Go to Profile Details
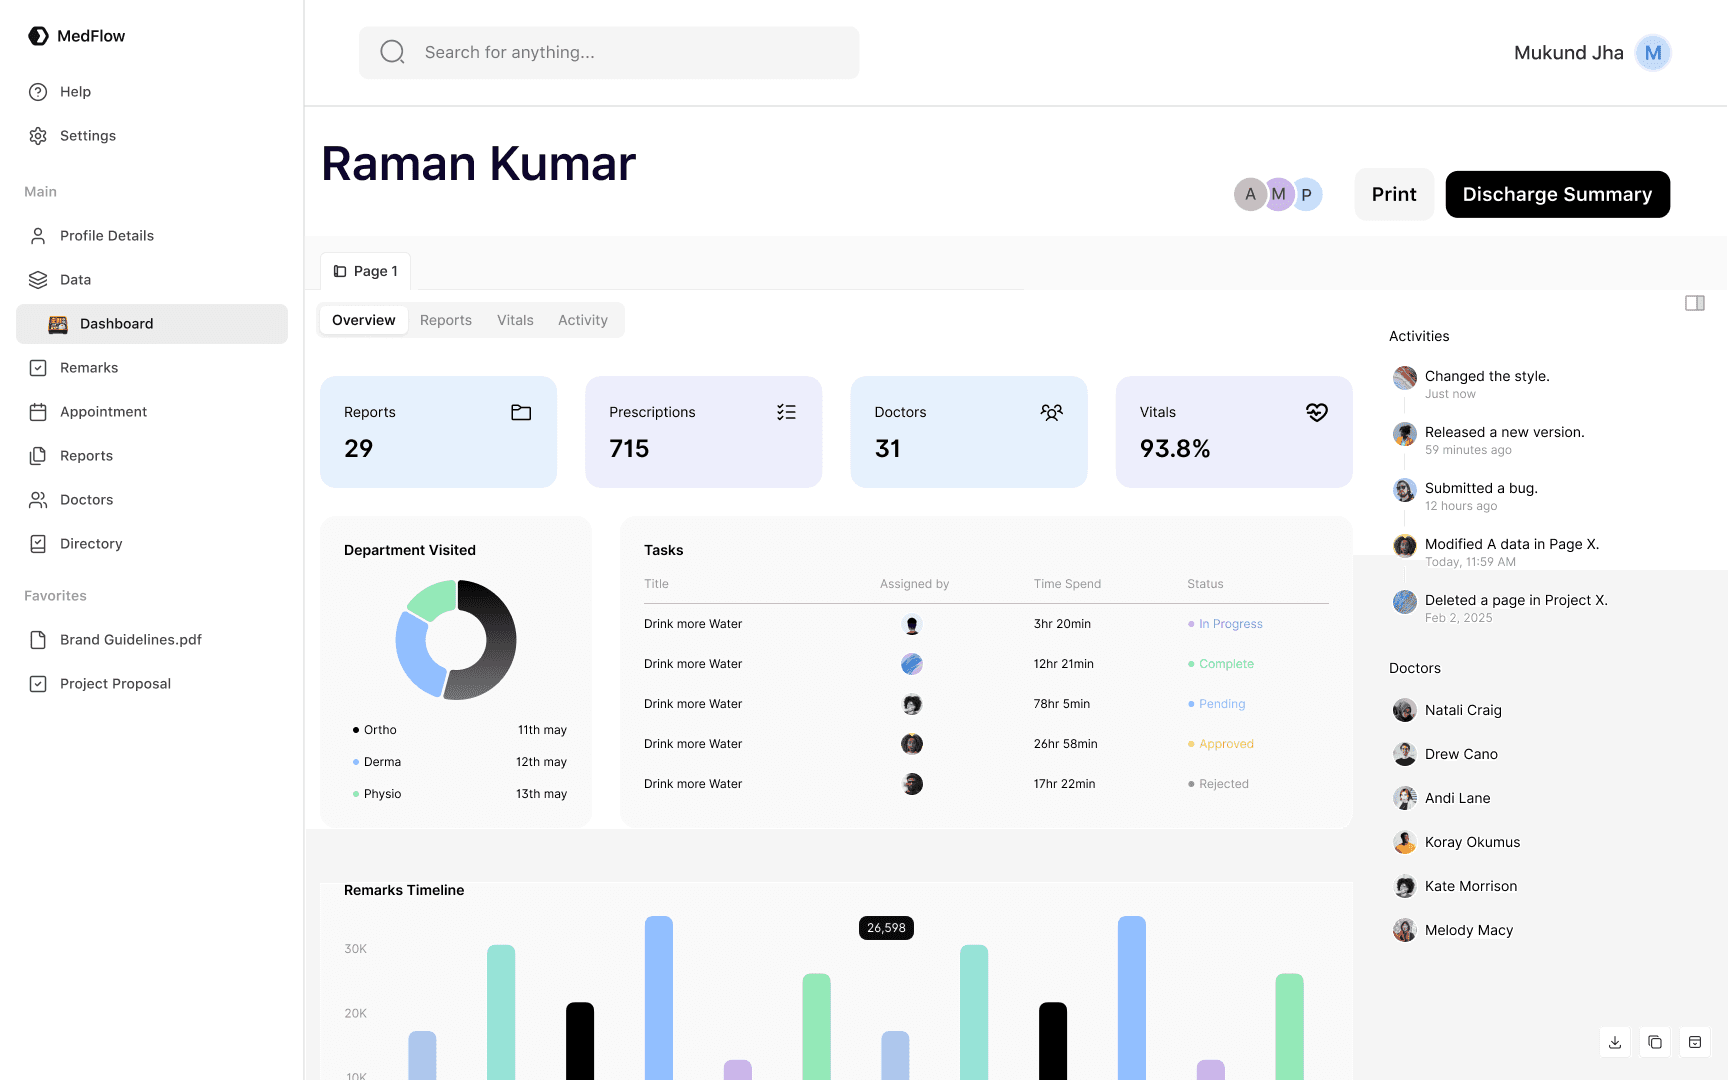Screen dimensions: 1728x1080 152,236
